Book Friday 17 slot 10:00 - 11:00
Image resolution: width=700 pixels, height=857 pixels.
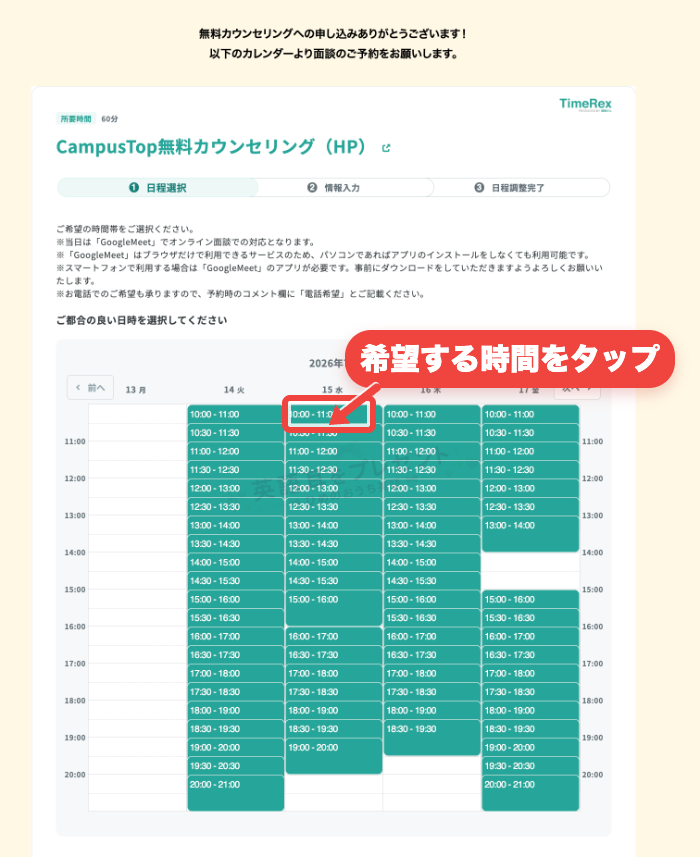point(531,414)
